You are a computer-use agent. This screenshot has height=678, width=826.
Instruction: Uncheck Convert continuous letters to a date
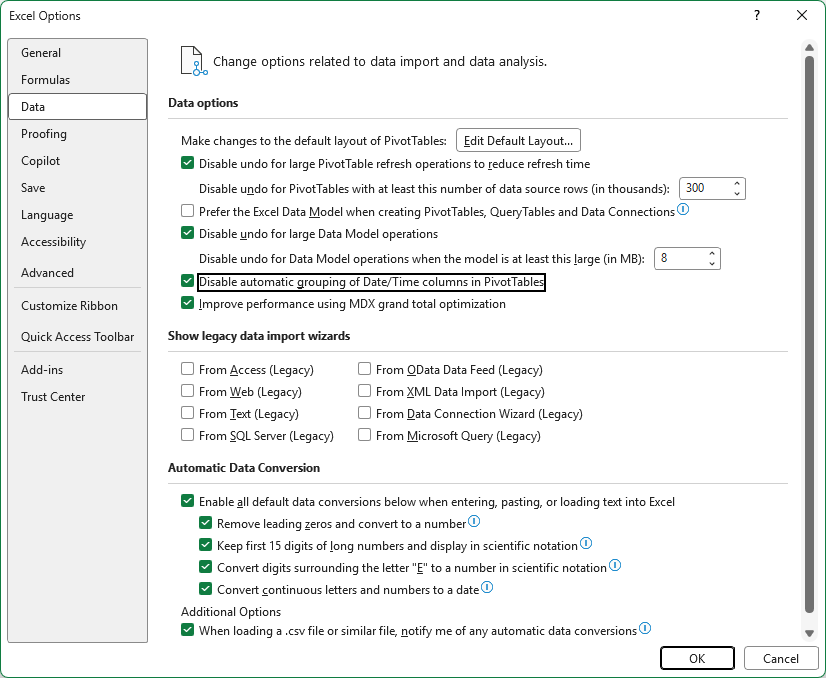point(205,588)
